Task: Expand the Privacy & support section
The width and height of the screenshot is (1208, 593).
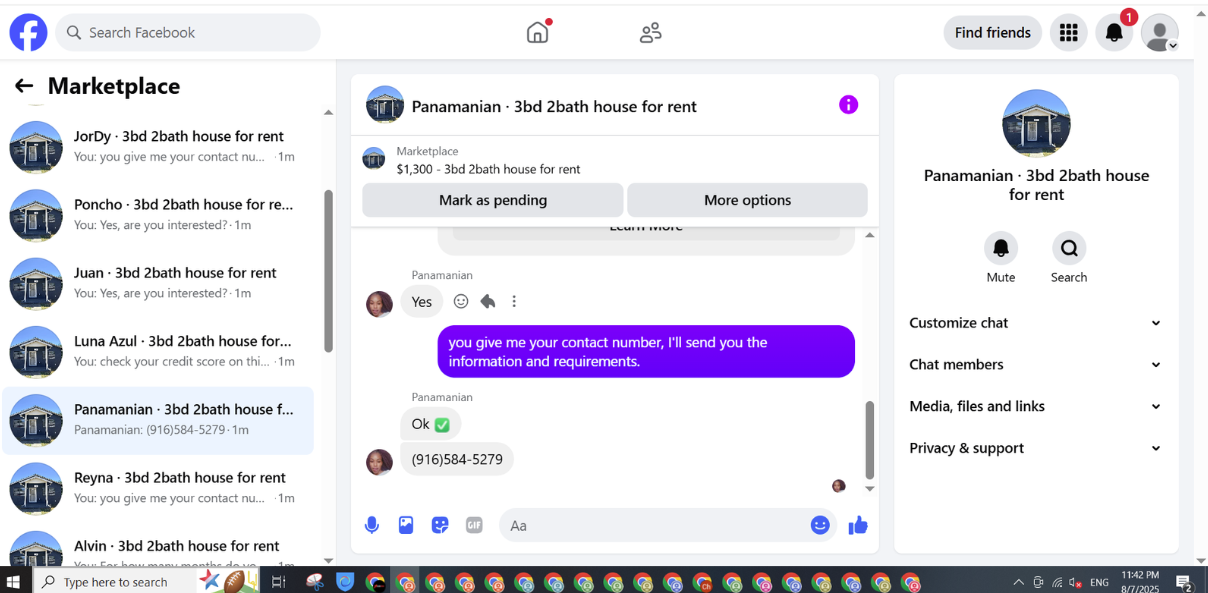Action: click(x=1036, y=449)
